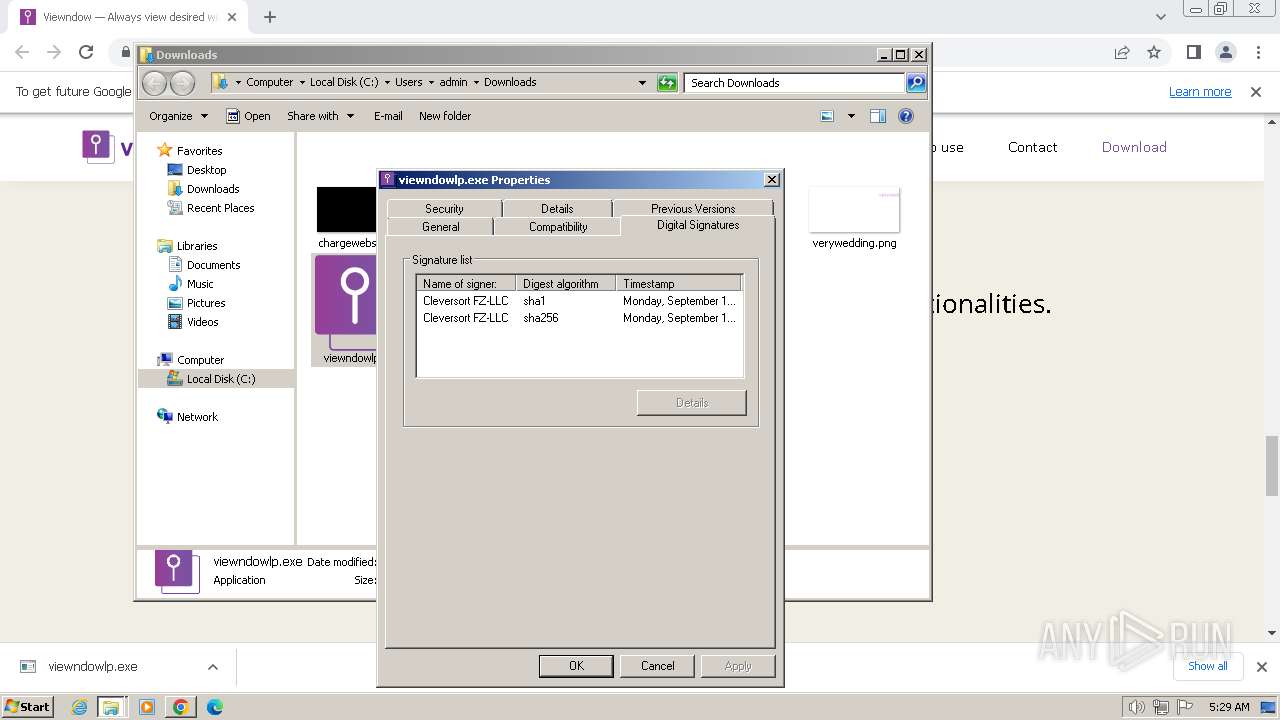
Task: Click Cancel in Properties dialog
Action: [657, 666]
